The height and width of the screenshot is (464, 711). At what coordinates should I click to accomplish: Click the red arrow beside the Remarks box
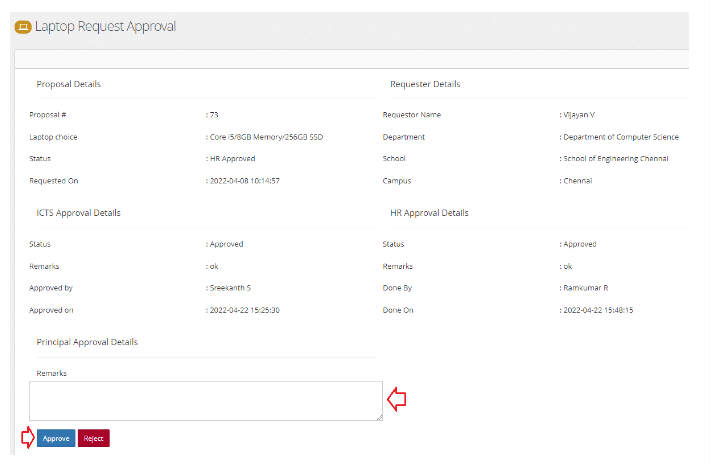[397, 399]
